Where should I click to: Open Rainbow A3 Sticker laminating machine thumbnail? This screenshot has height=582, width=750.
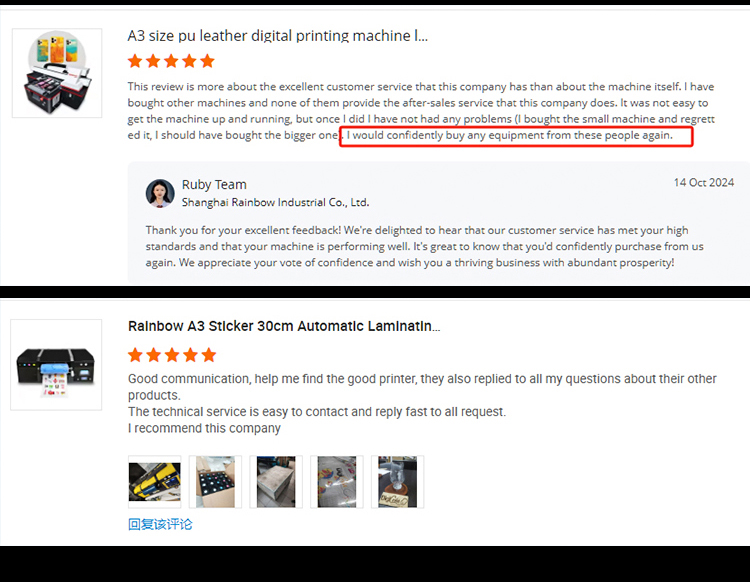click(x=56, y=365)
